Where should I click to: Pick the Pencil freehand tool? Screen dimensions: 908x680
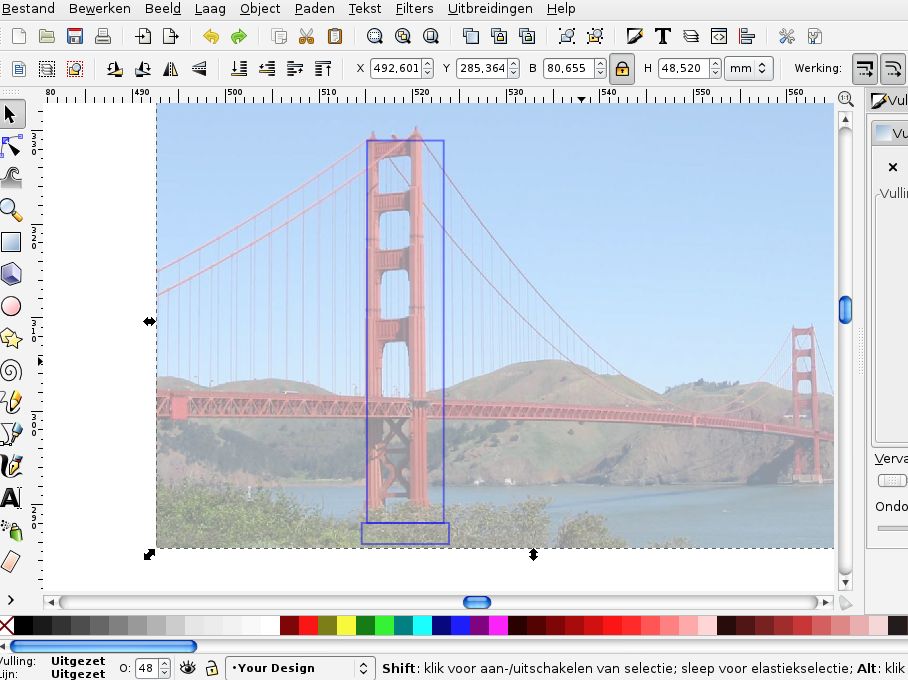pyautogui.click(x=11, y=402)
